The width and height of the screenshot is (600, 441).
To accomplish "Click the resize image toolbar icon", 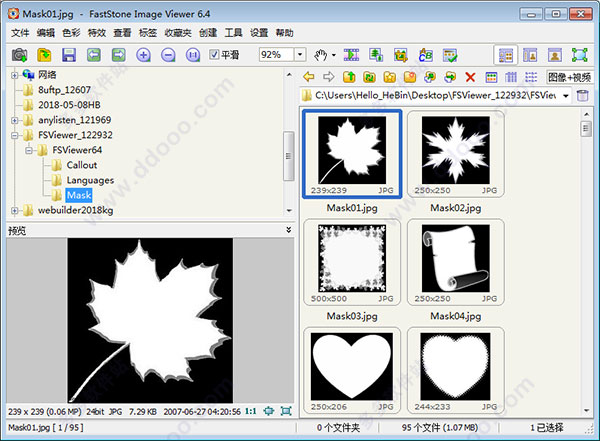I will 376,55.
